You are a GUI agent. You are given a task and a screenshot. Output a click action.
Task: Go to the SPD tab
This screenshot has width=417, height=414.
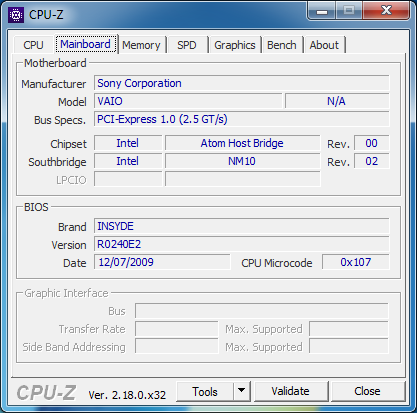coord(187,45)
